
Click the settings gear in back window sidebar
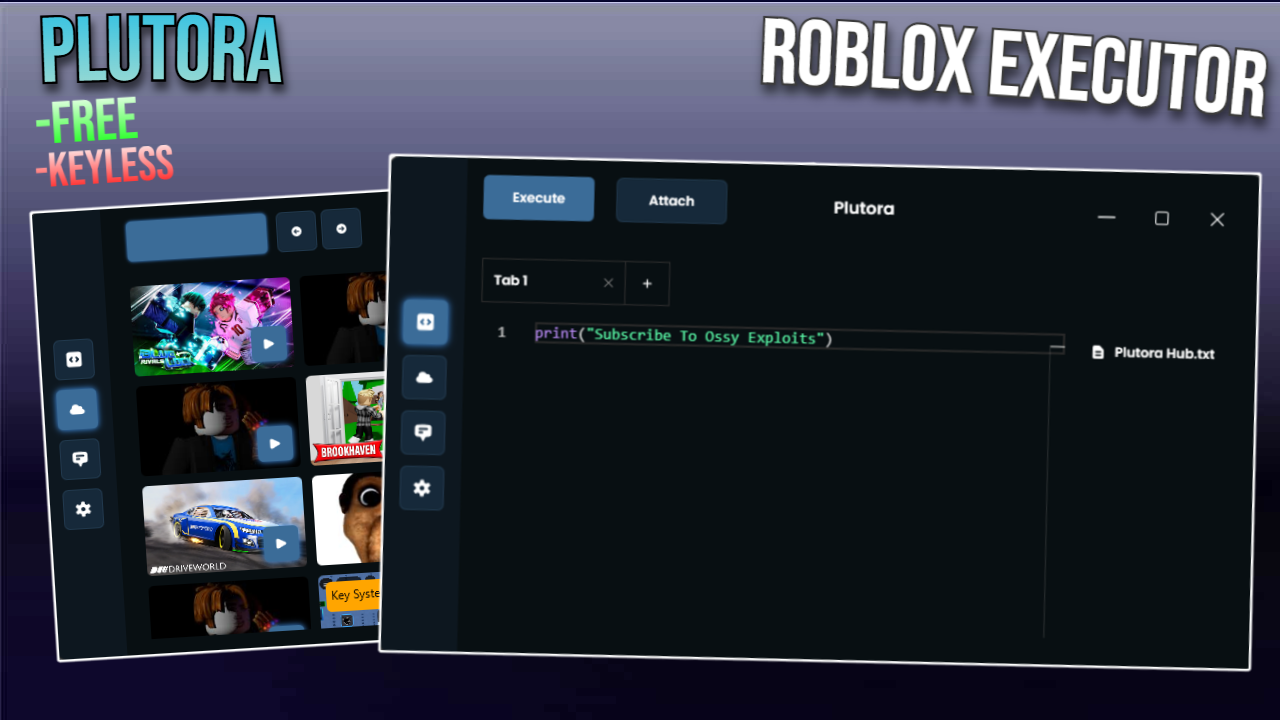pyautogui.click(x=83, y=509)
